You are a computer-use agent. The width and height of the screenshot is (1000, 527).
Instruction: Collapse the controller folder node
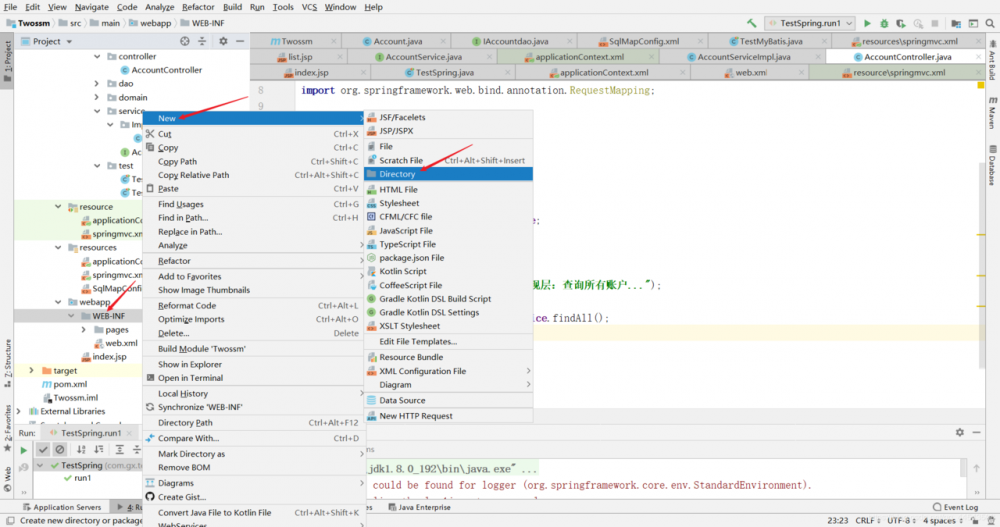(98, 57)
